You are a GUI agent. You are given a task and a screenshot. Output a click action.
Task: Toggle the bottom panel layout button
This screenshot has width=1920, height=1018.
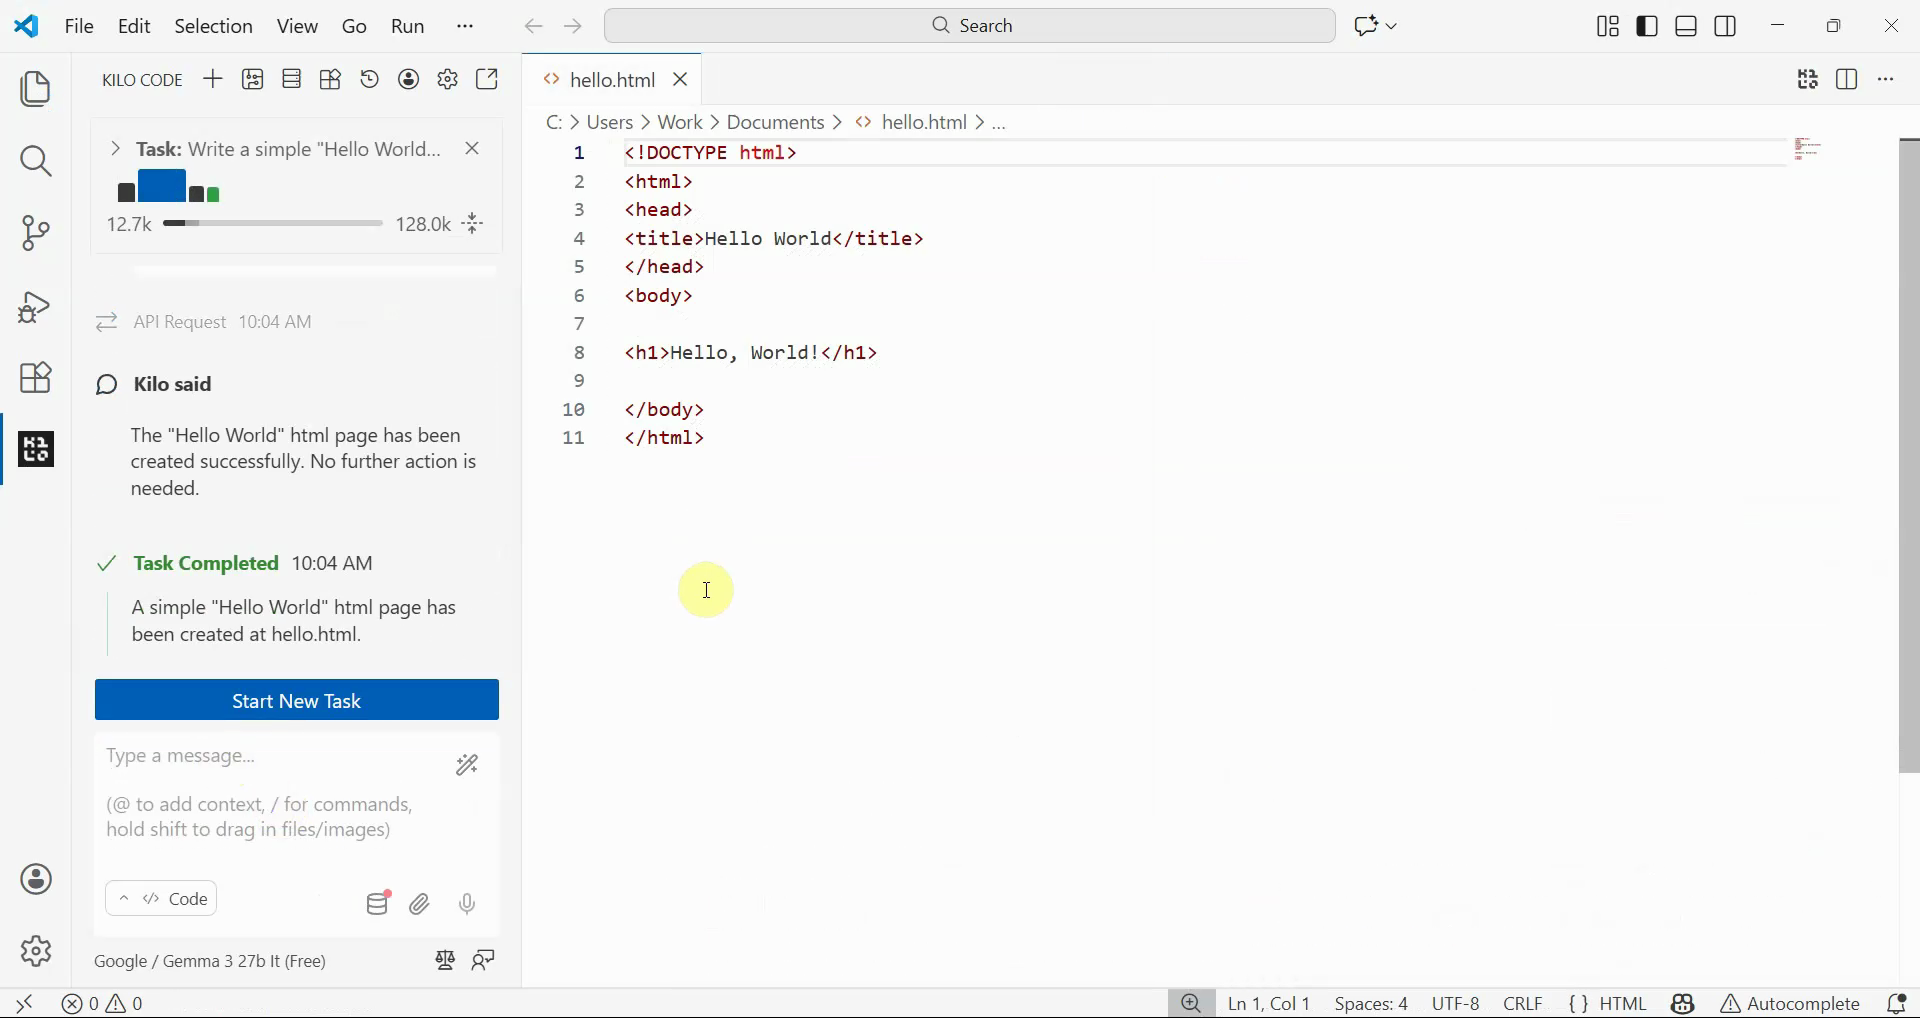coord(1687,27)
